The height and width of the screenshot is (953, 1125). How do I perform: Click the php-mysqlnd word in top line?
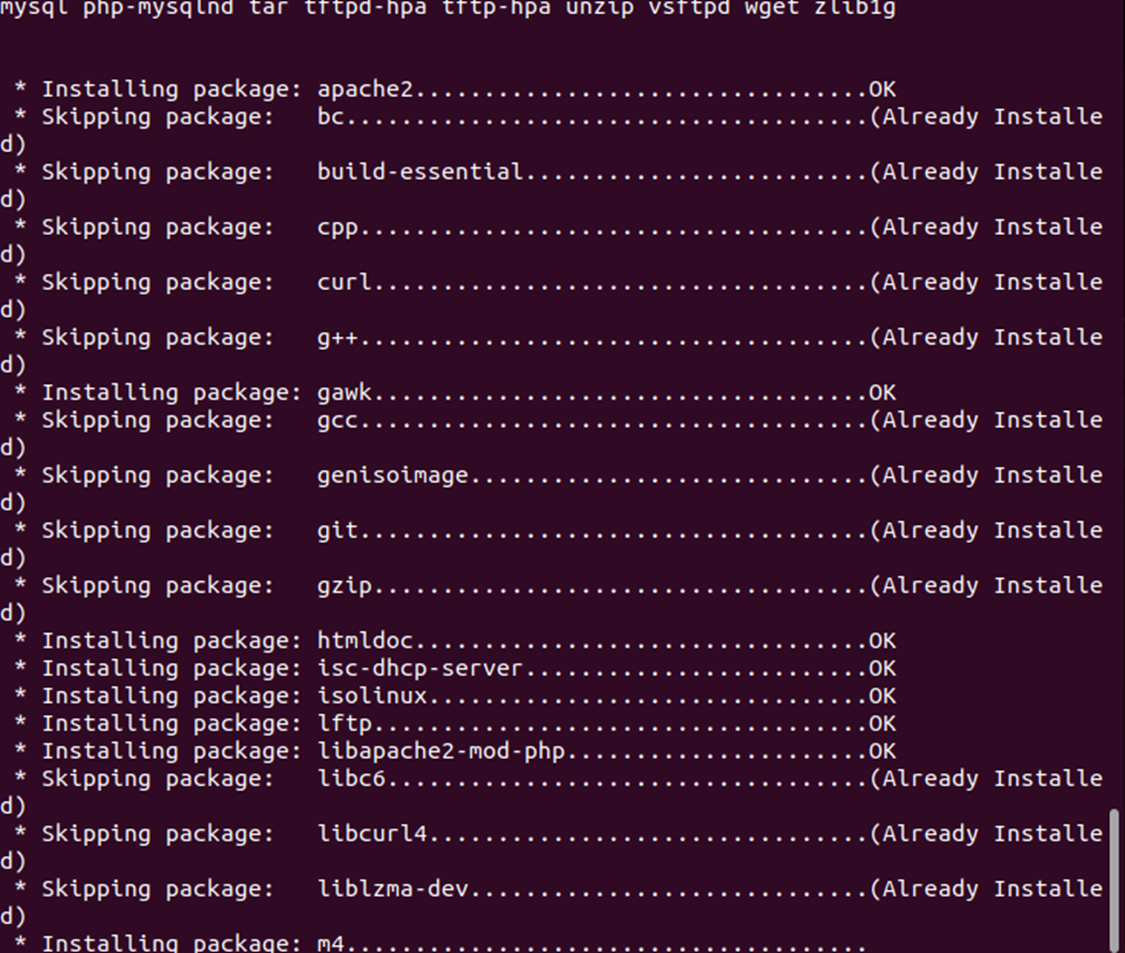click(158, 9)
